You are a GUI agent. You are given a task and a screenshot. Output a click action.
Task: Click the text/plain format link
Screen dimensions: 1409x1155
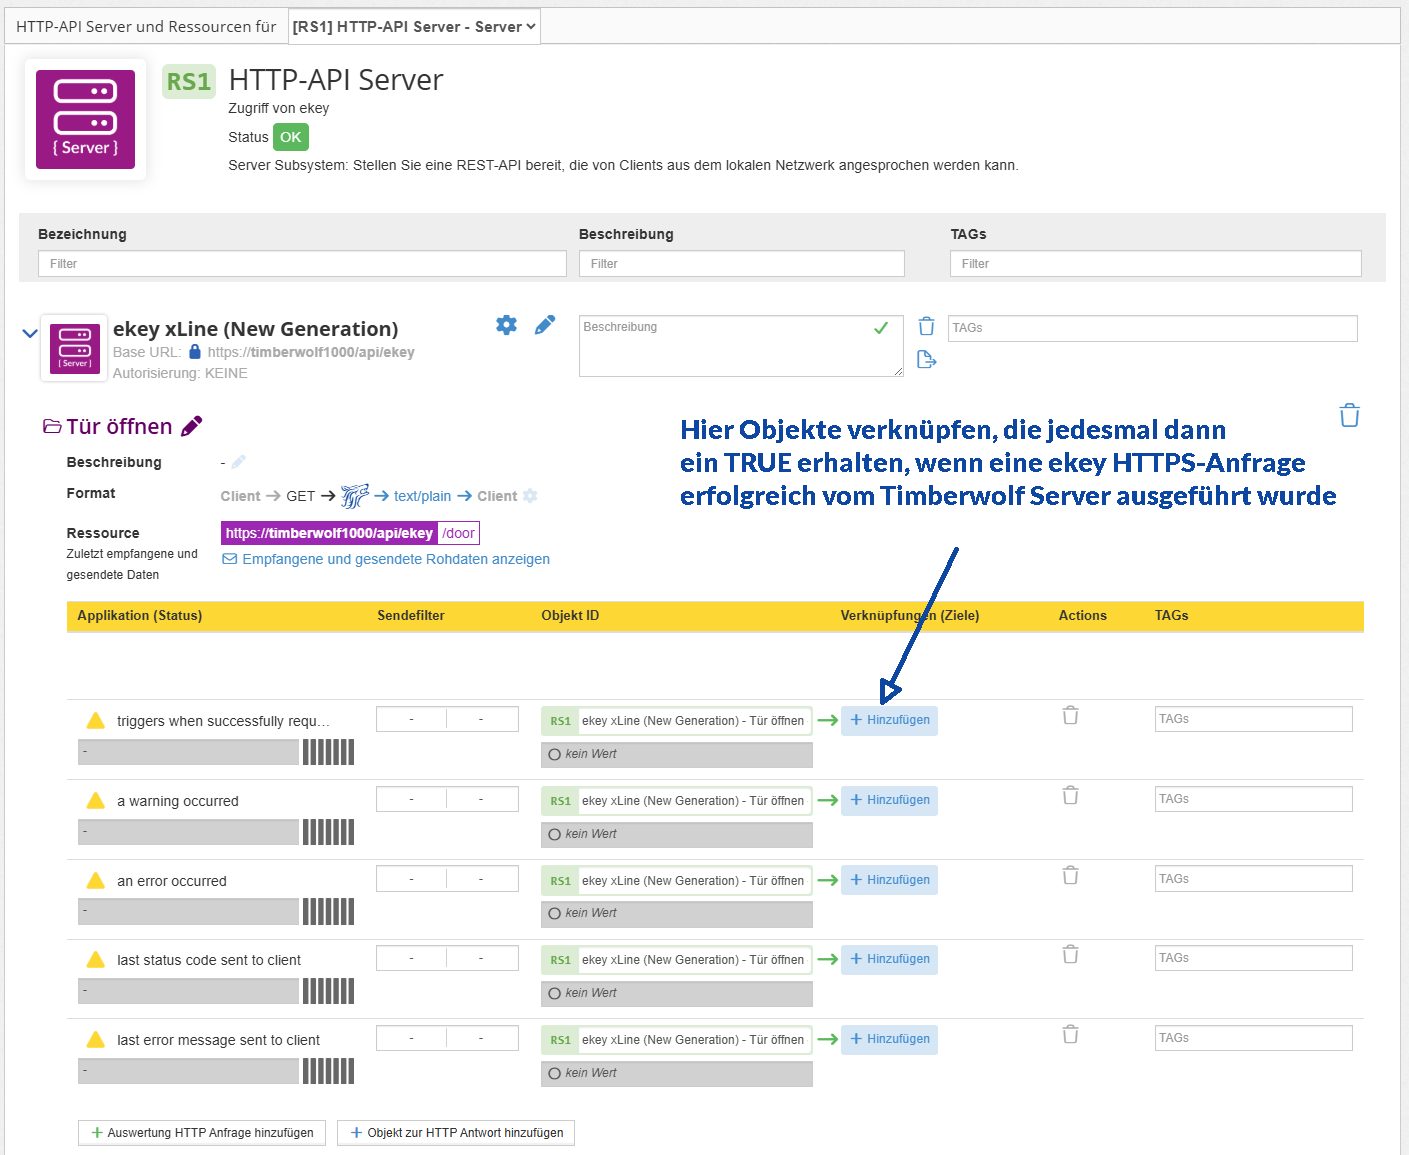pos(422,496)
